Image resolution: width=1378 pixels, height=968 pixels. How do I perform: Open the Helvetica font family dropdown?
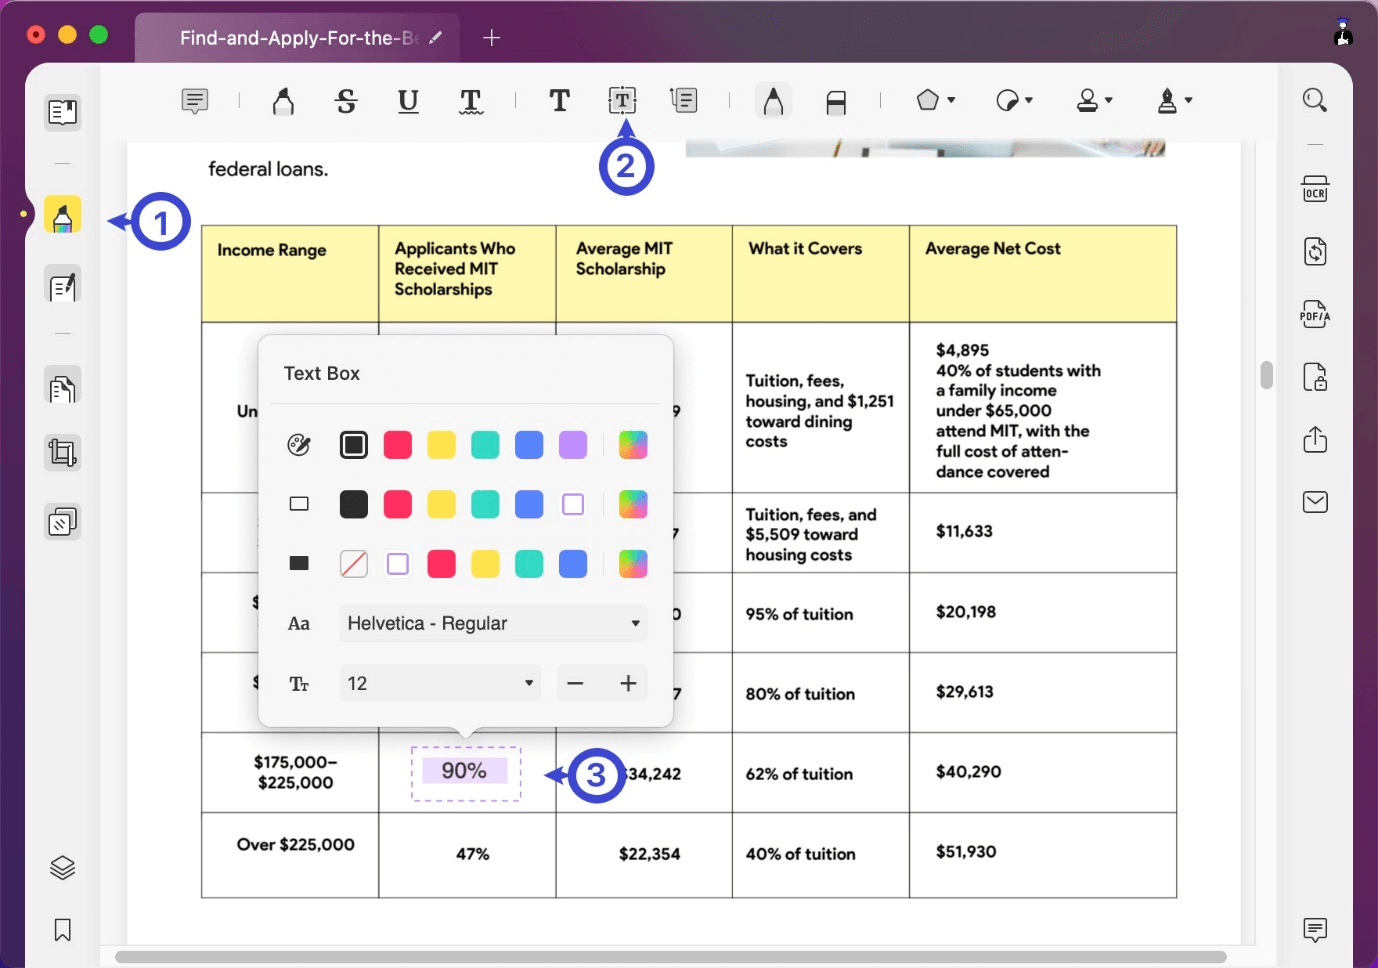click(492, 623)
